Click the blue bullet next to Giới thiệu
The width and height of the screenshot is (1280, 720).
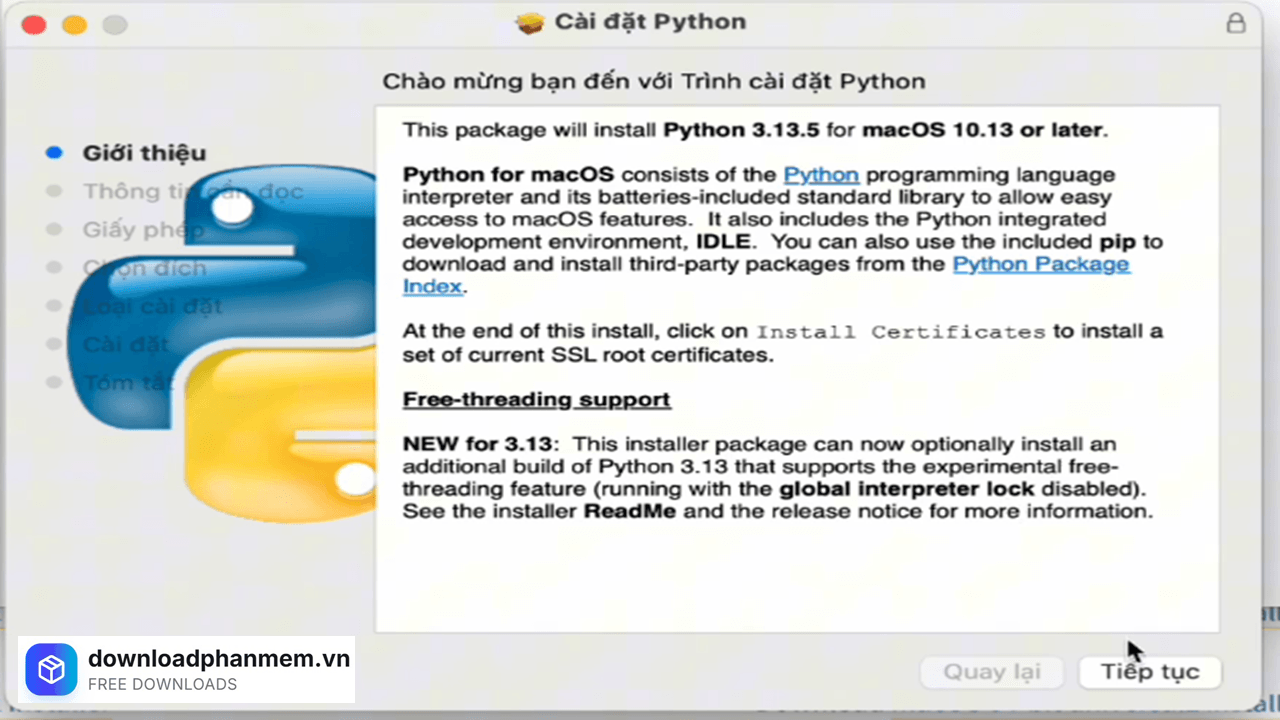pos(54,153)
